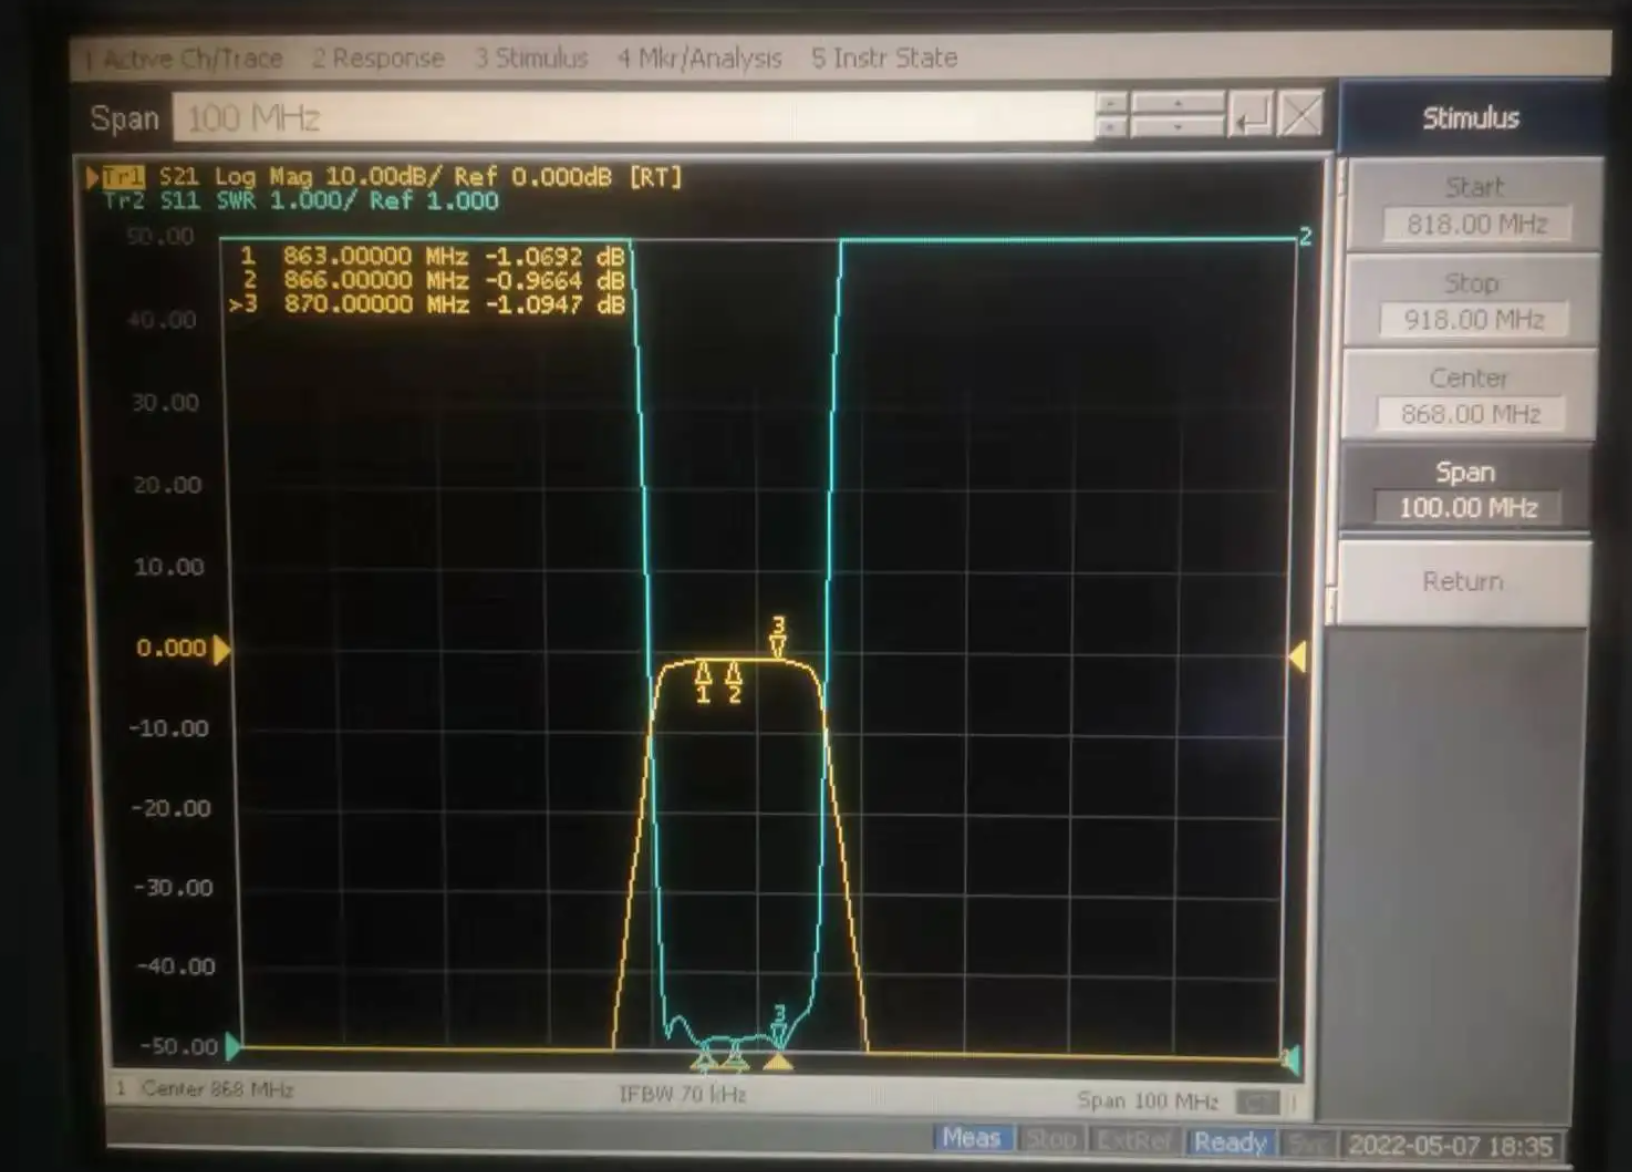Click the X cancel icon in entry bar
The width and height of the screenshot is (1632, 1172).
(x=1300, y=116)
